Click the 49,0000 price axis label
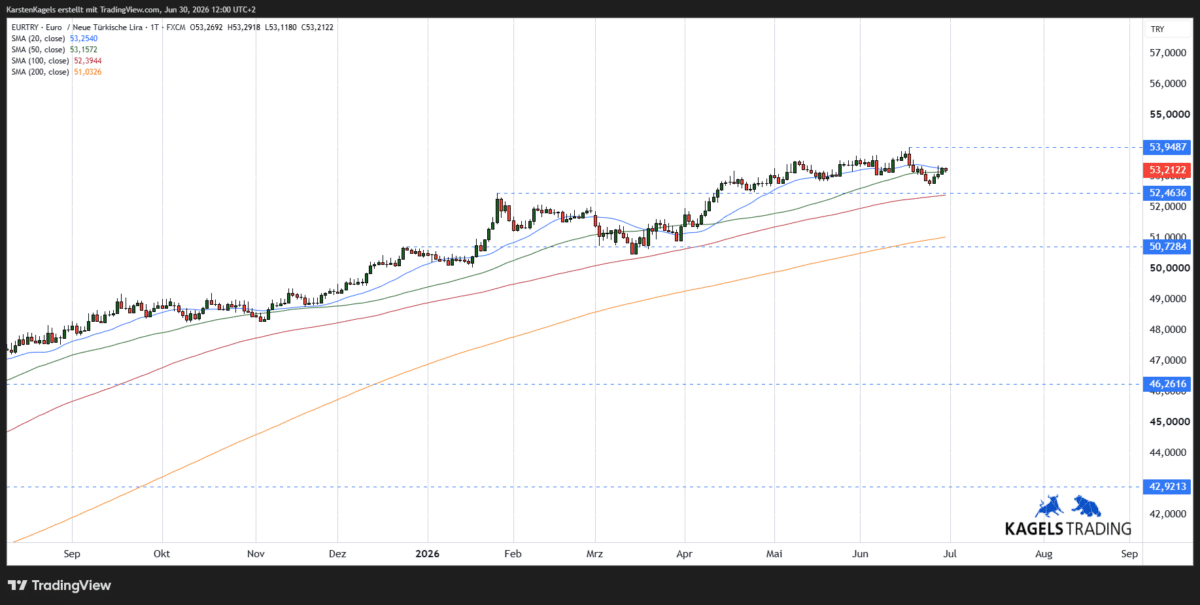 click(1168, 299)
